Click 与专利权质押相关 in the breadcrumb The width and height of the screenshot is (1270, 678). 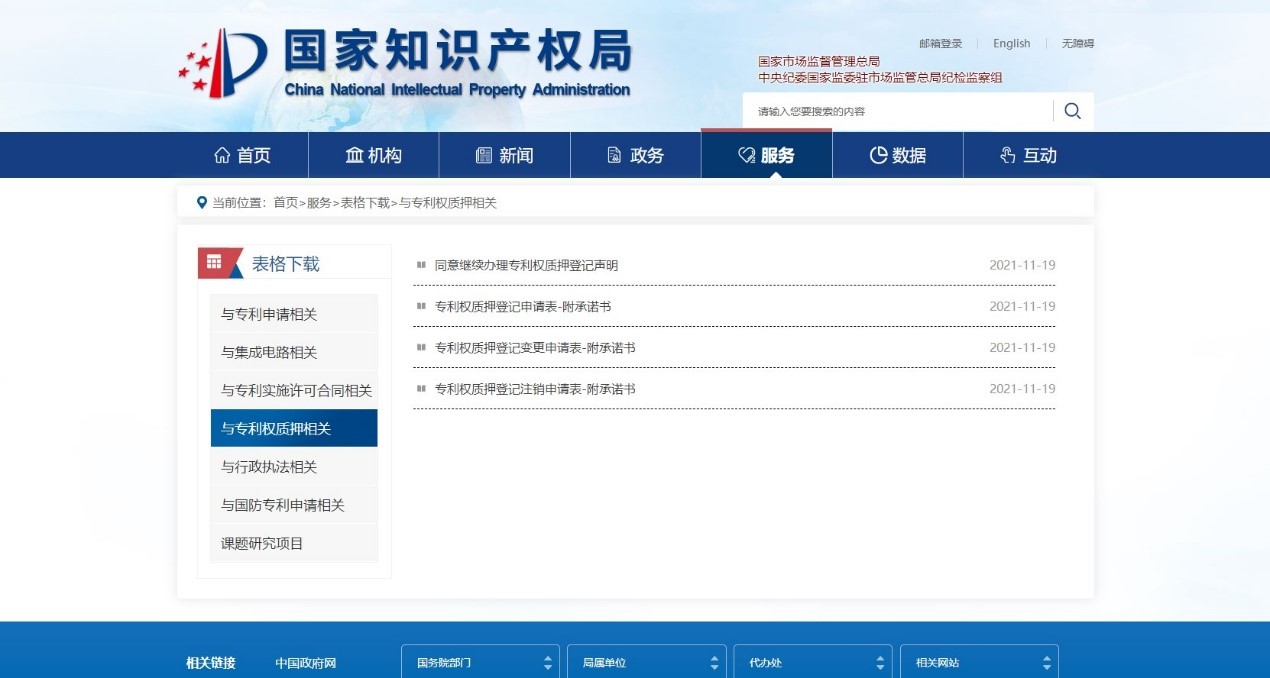pos(448,202)
